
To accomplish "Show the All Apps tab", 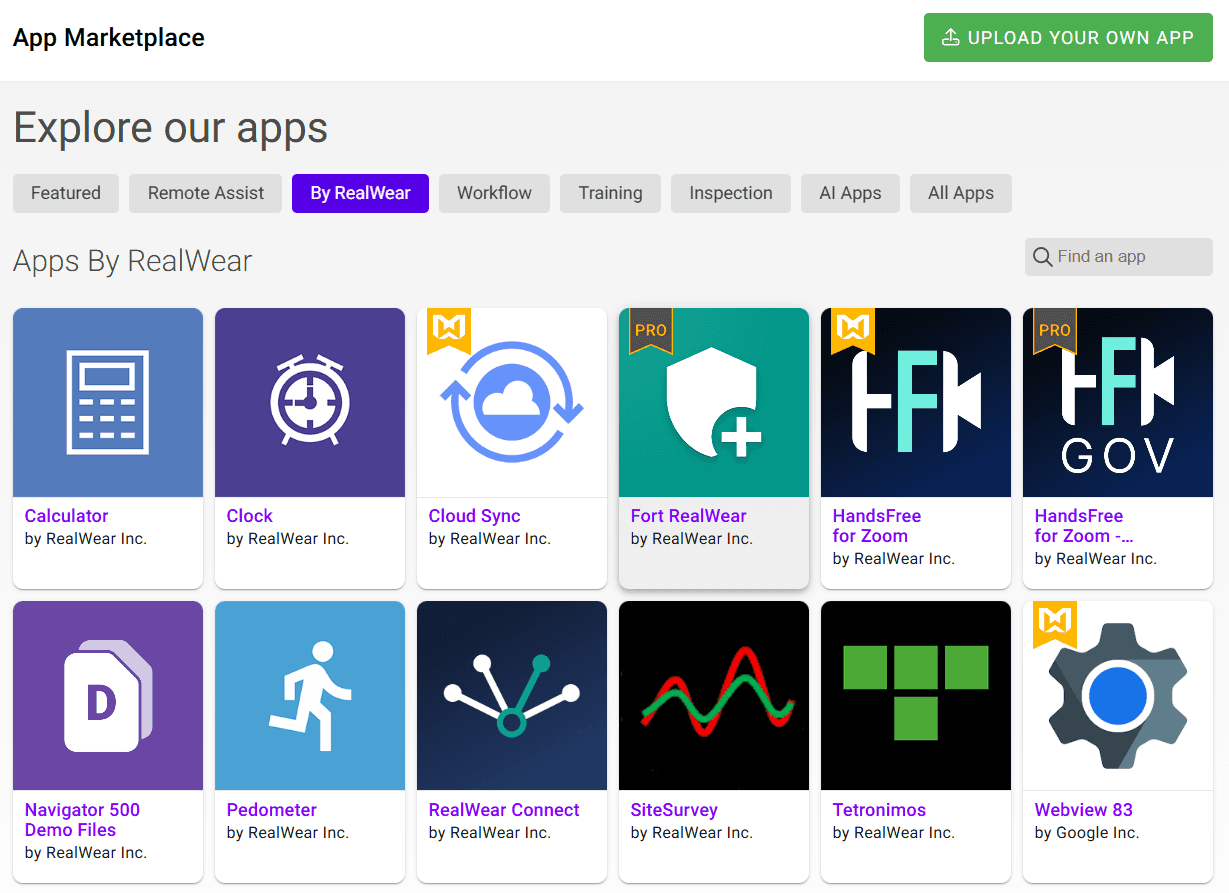I will coord(961,193).
